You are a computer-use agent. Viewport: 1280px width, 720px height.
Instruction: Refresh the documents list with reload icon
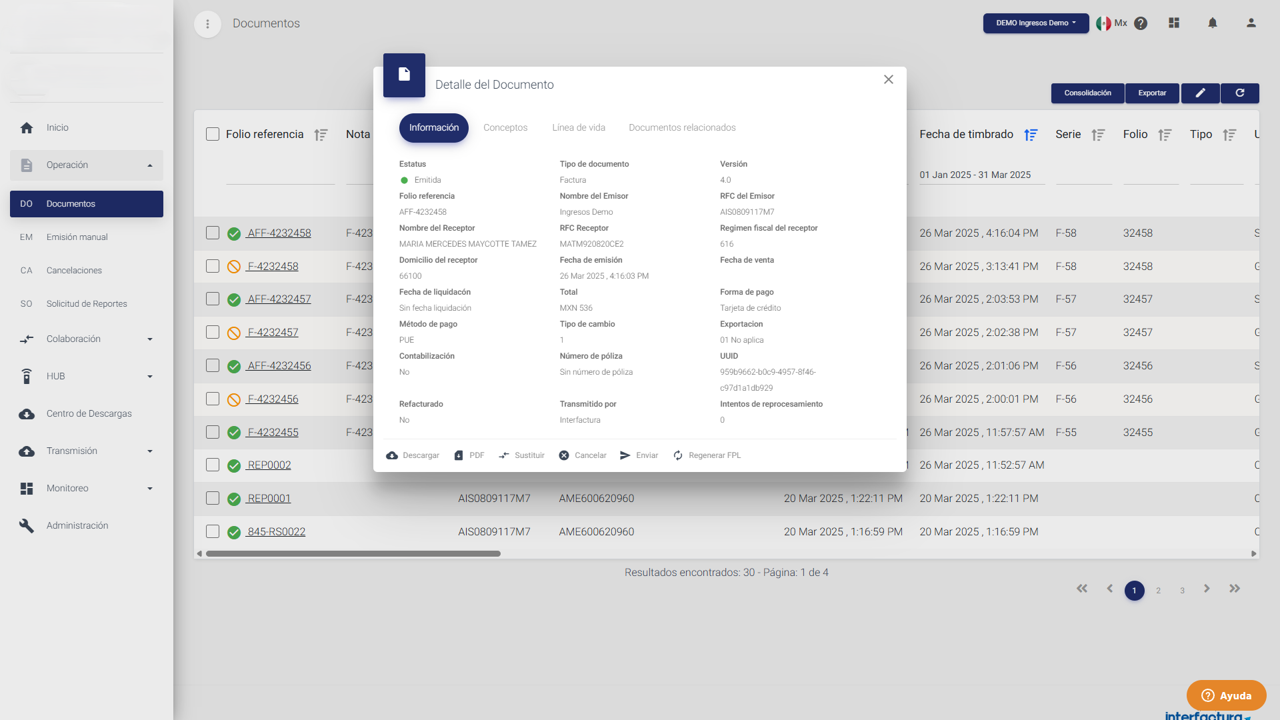[1240, 92]
